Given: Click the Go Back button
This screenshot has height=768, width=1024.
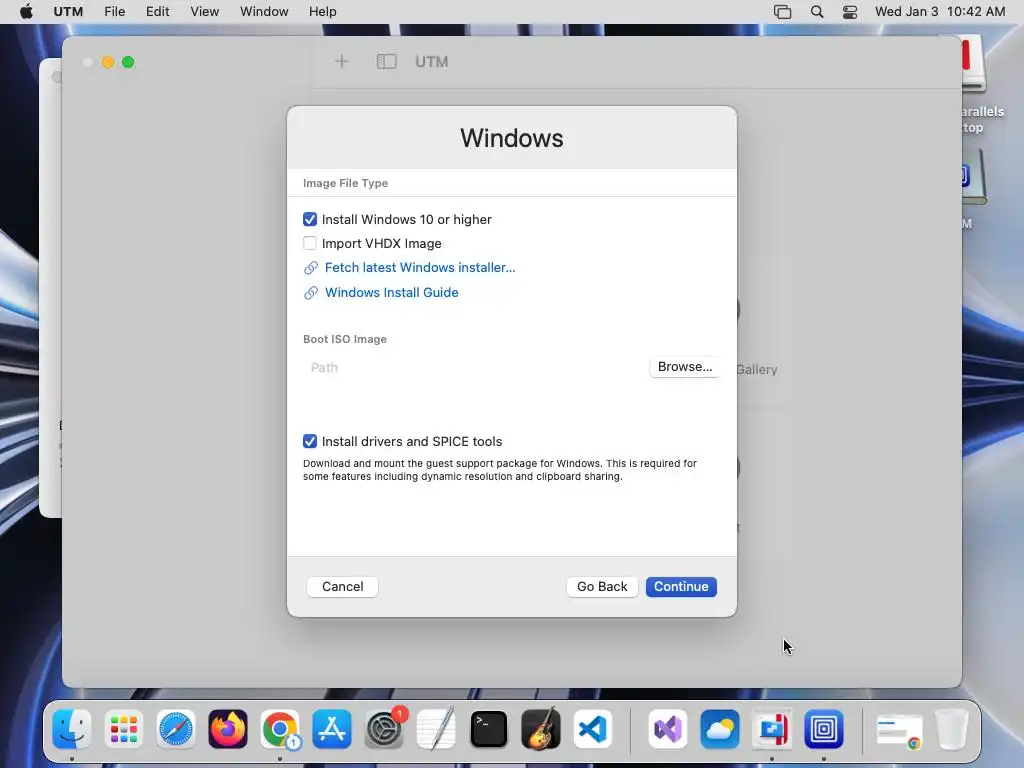Looking at the screenshot, I should point(602,586).
